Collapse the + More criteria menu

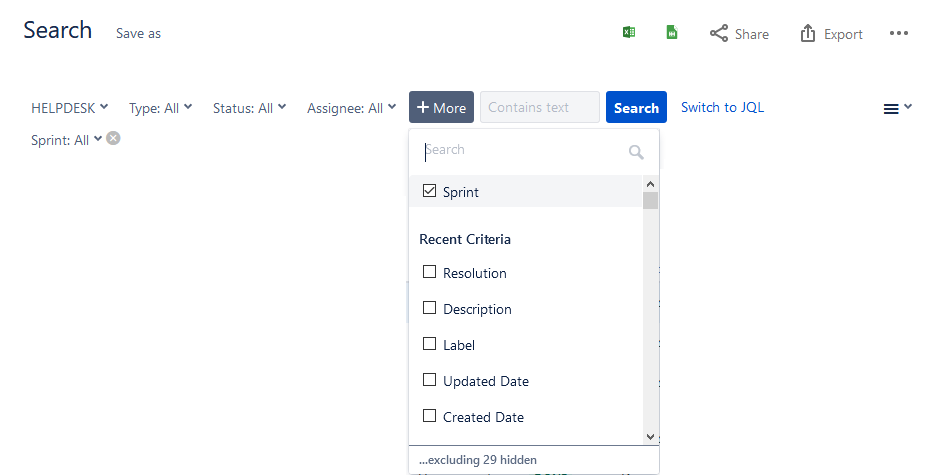tap(441, 107)
